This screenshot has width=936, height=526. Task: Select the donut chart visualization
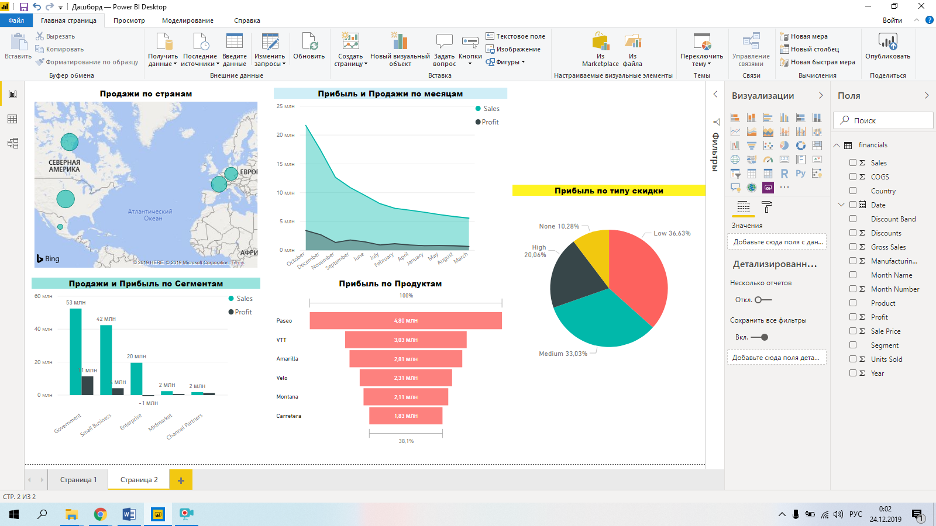point(800,145)
